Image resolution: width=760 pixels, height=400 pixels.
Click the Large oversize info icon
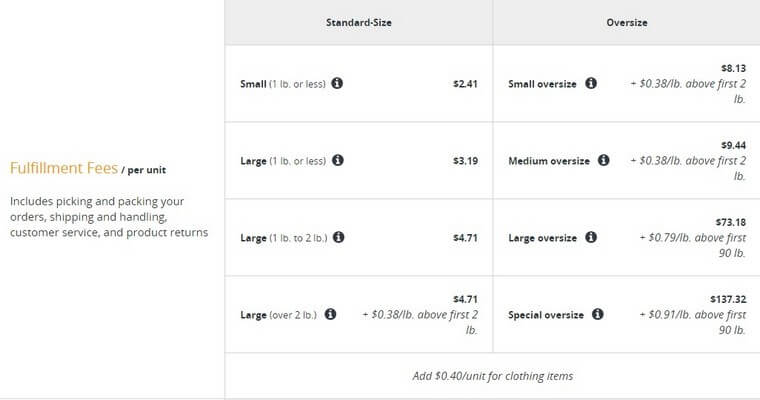(x=591, y=238)
